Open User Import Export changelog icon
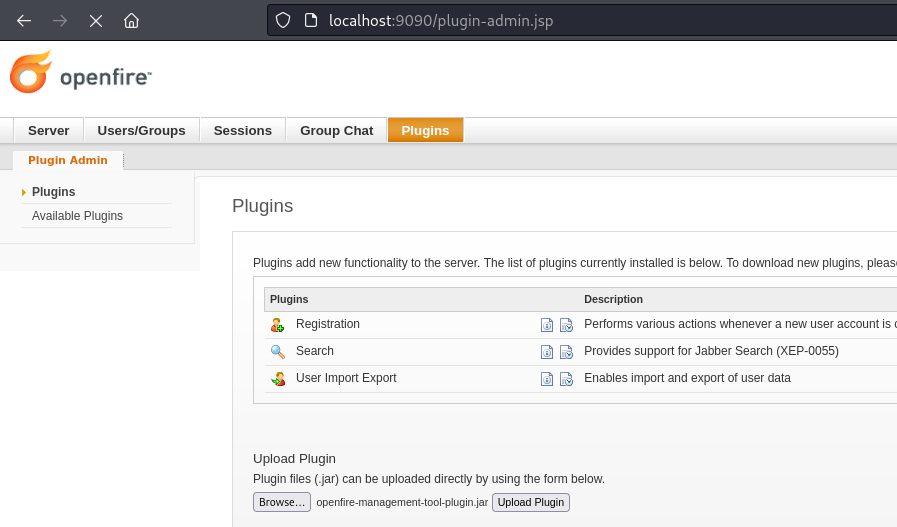897x527 pixels. (566, 379)
